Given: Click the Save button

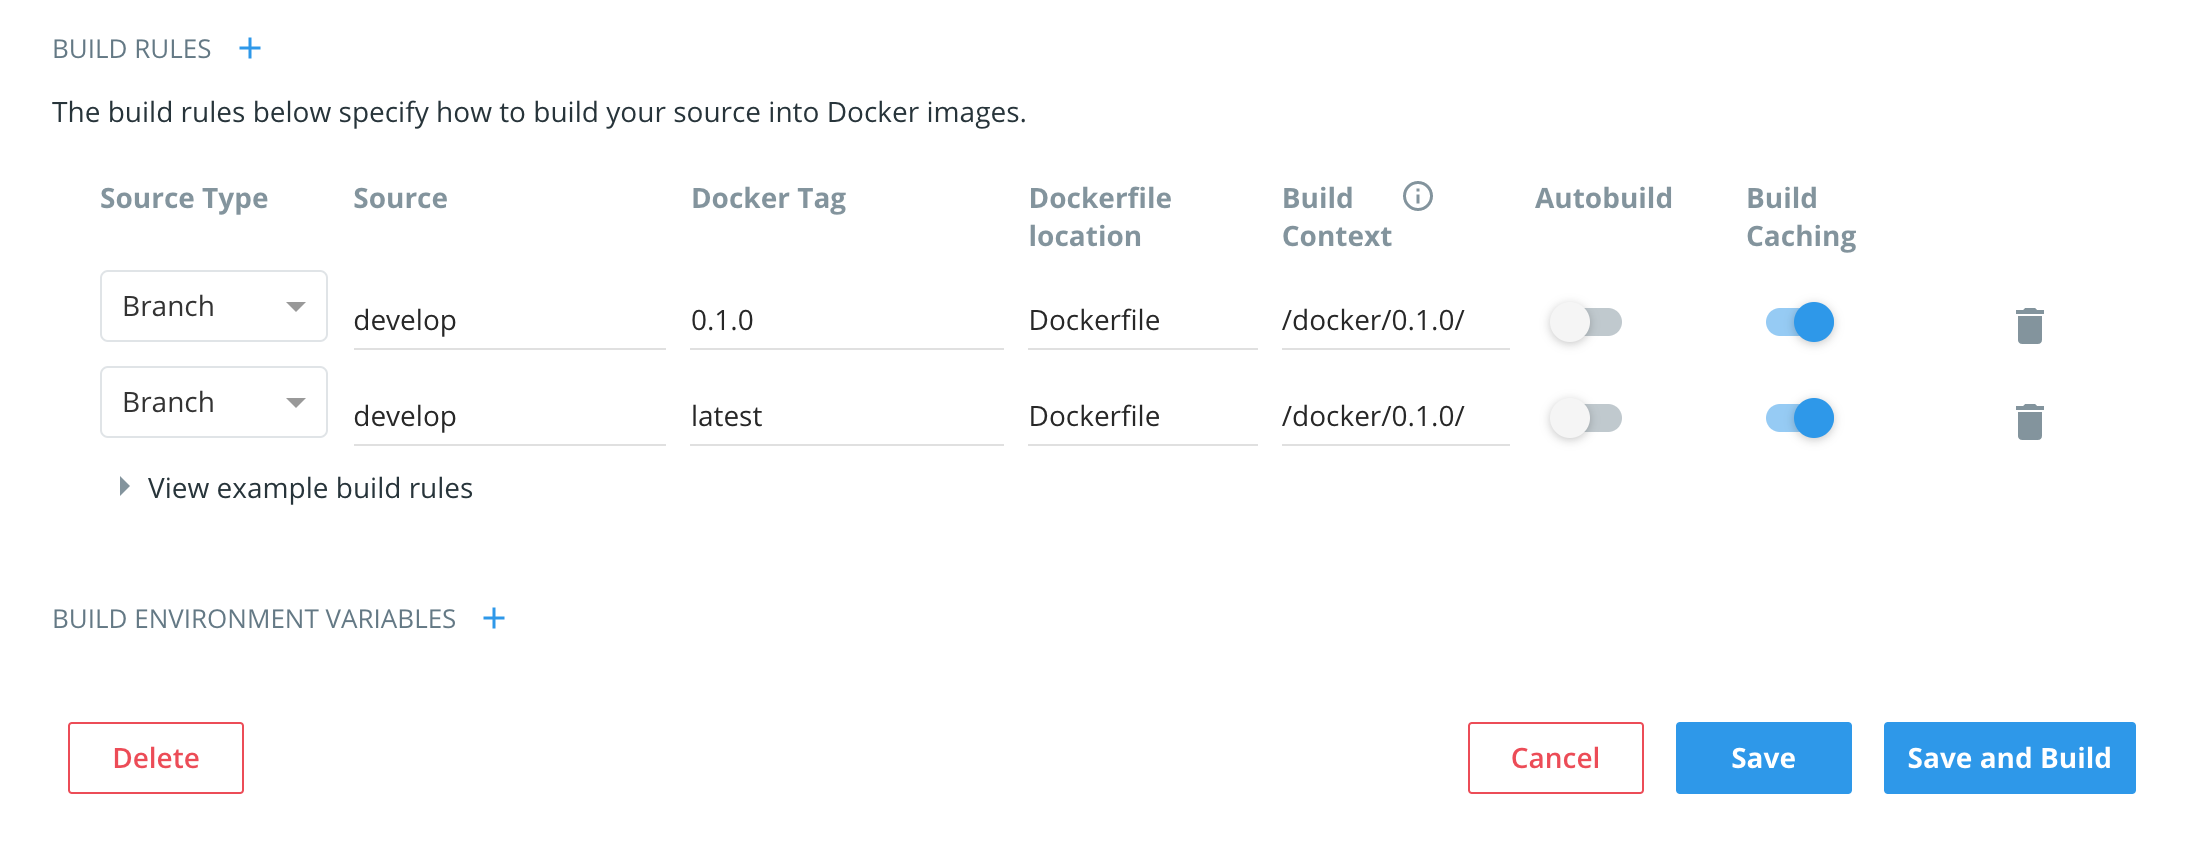Looking at the screenshot, I should point(1763,757).
